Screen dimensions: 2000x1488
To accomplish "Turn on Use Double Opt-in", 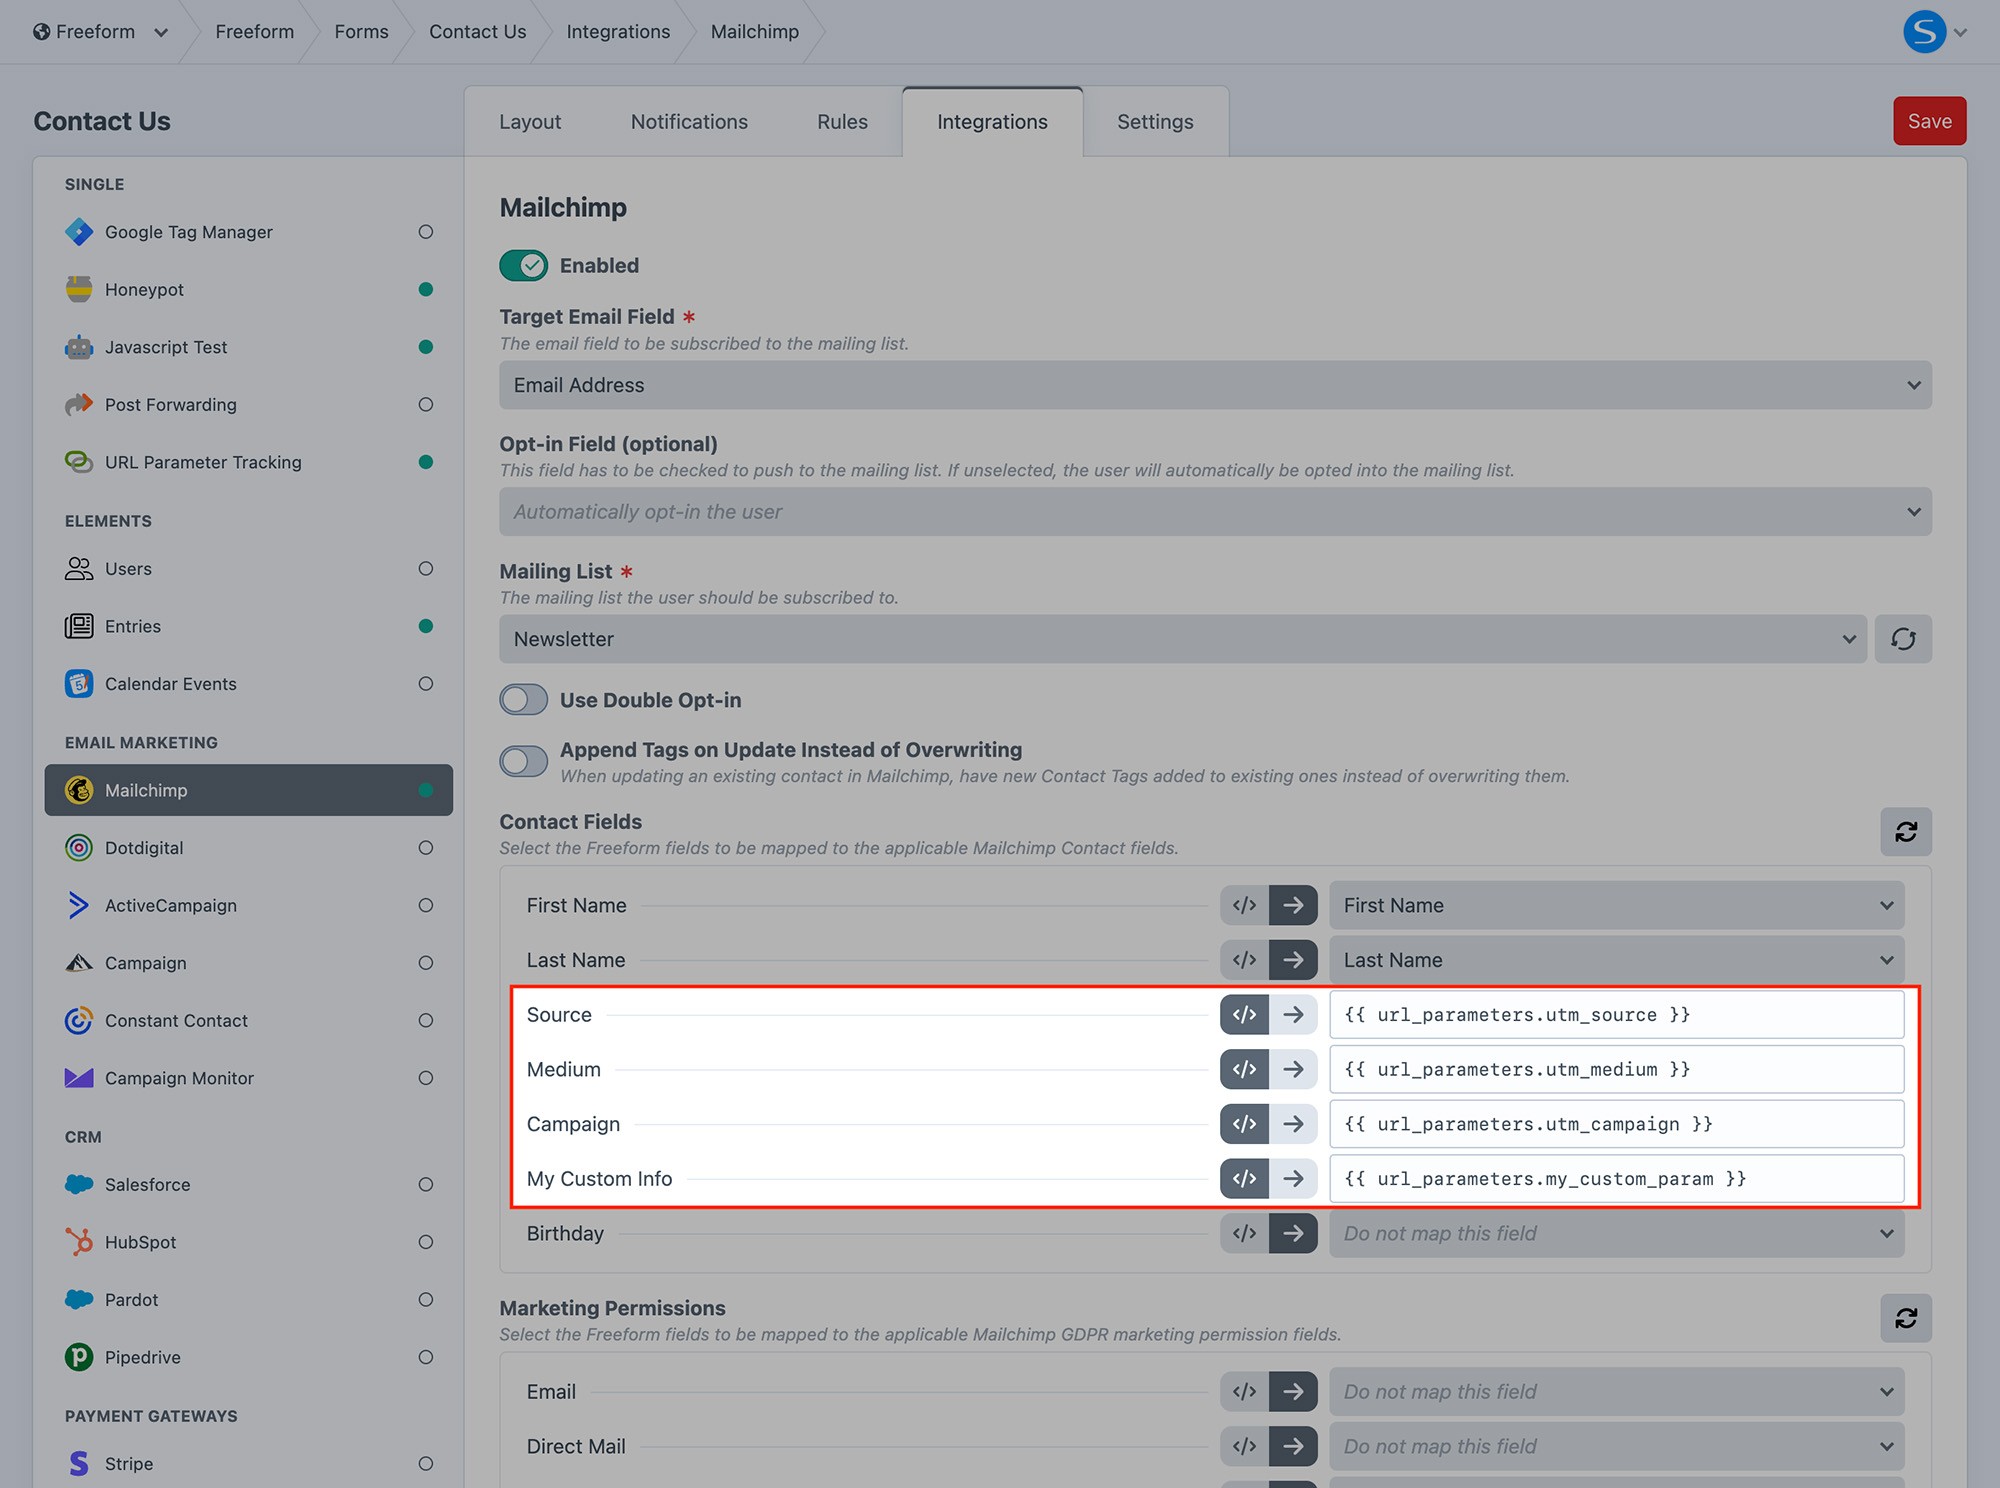I will tap(524, 700).
